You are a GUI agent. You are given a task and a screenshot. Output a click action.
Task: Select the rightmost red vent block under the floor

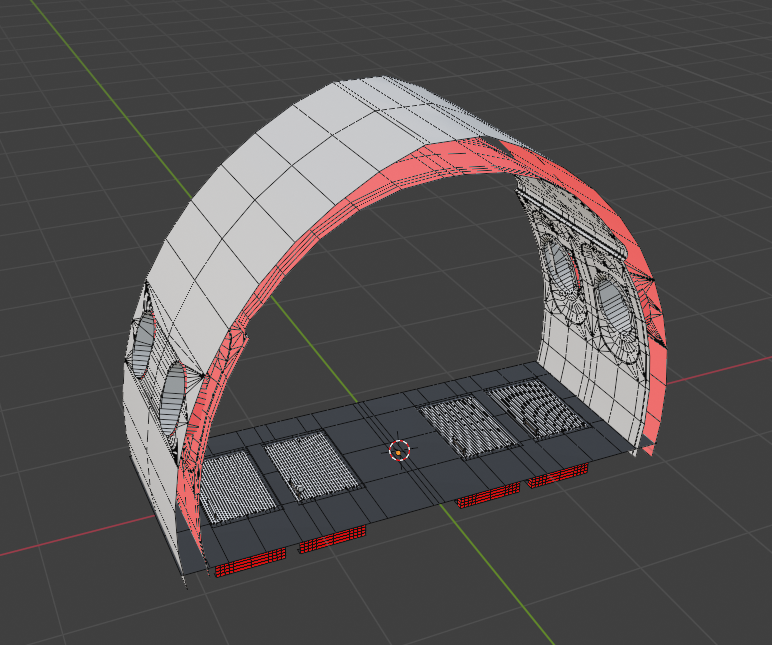pos(558,476)
